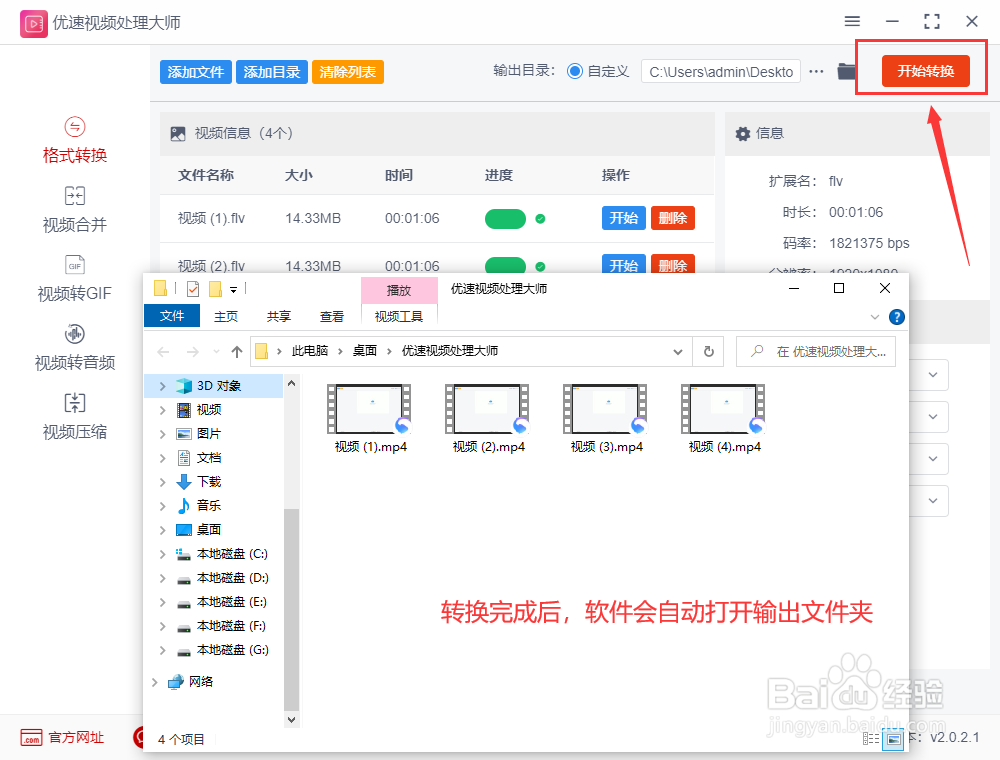Click the properties icon in Explorer quick access toolbar
This screenshot has width=1000, height=760.
coord(193,289)
